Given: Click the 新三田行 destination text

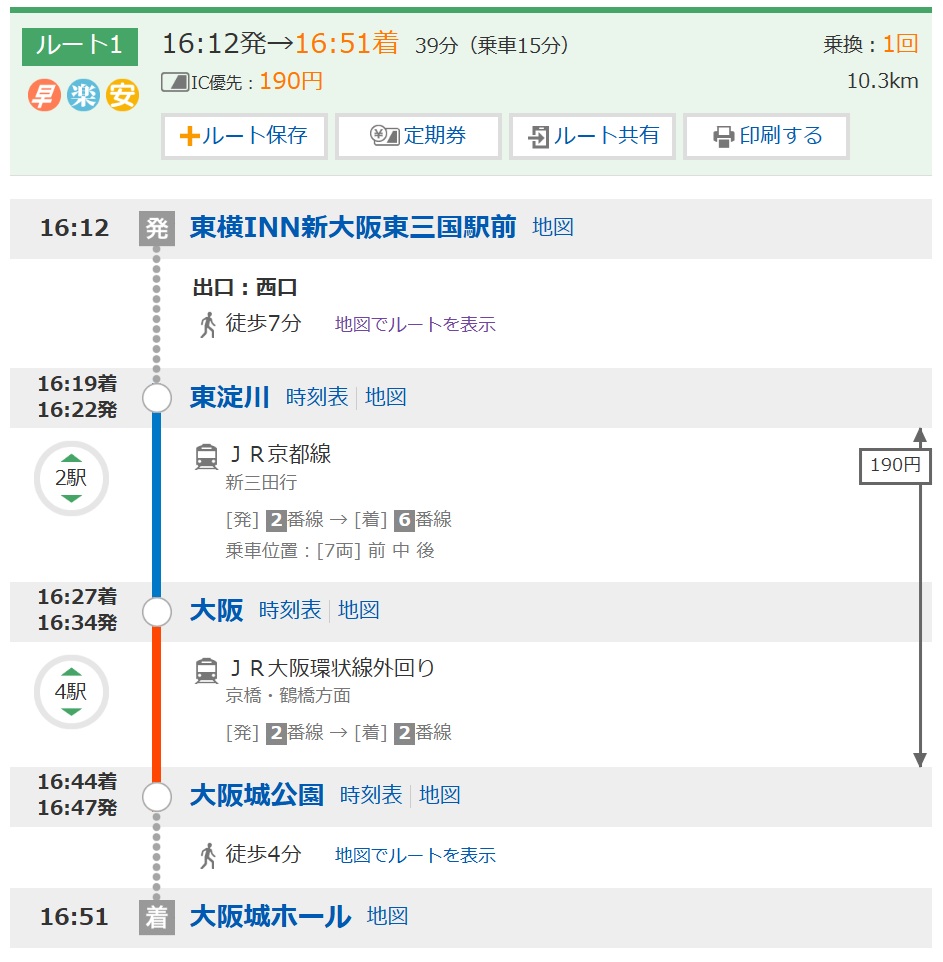Looking at the screenshot, I should tap(261, 483).
